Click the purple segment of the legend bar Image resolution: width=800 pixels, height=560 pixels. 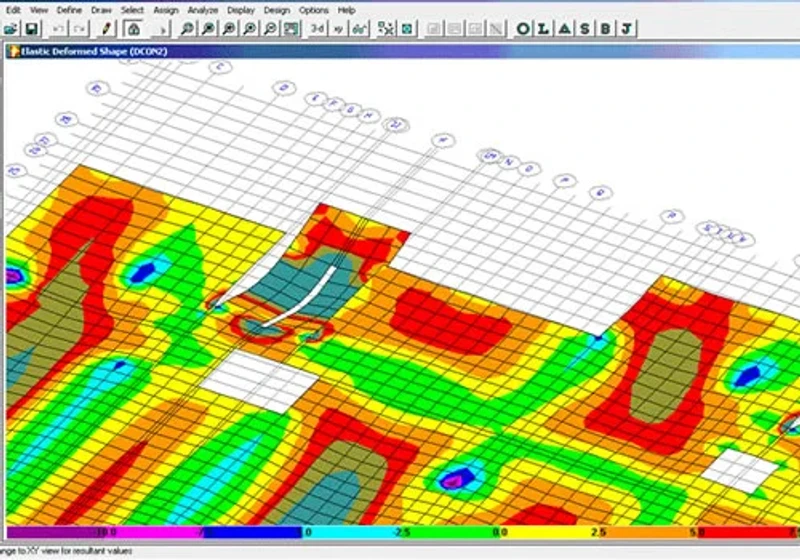pyautogui.click(x=56, y=532)
